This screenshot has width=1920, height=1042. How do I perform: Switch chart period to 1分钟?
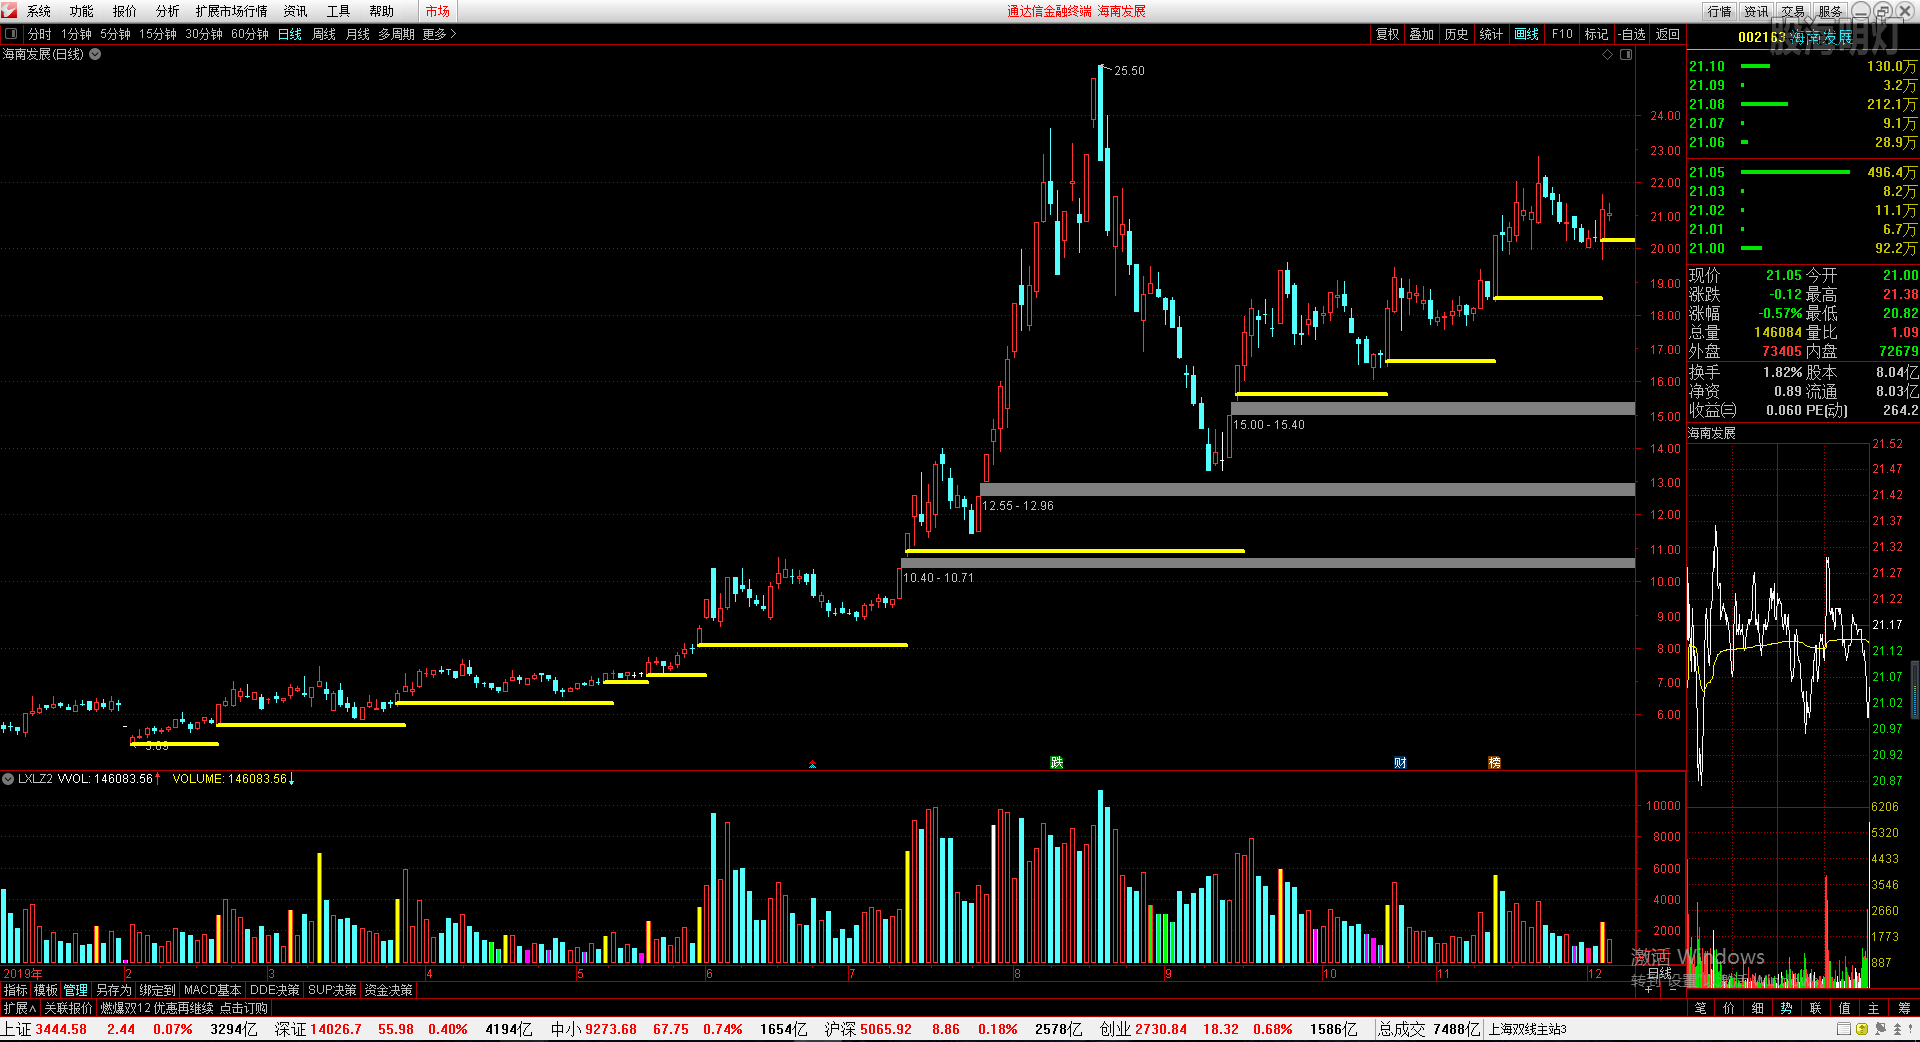pos(76,34)
